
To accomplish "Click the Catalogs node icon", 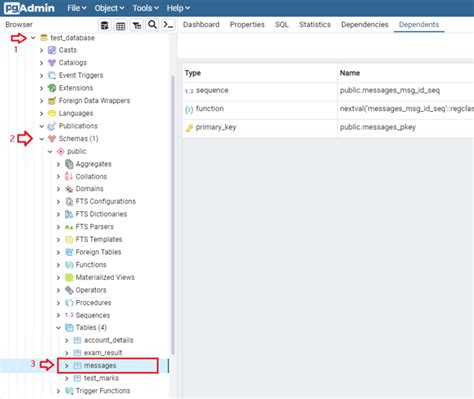I will pos(52,63).
